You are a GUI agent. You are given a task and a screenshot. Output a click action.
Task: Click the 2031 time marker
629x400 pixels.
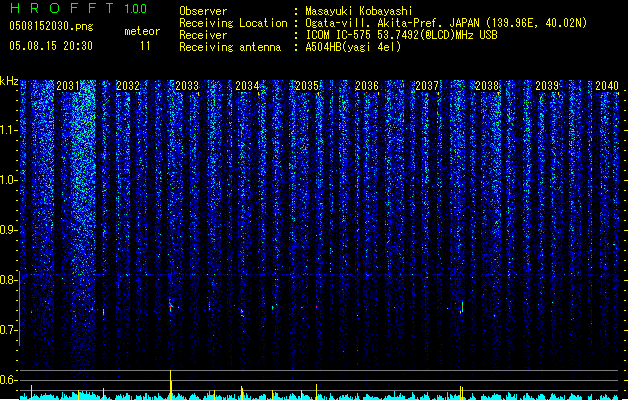point(68,86)
